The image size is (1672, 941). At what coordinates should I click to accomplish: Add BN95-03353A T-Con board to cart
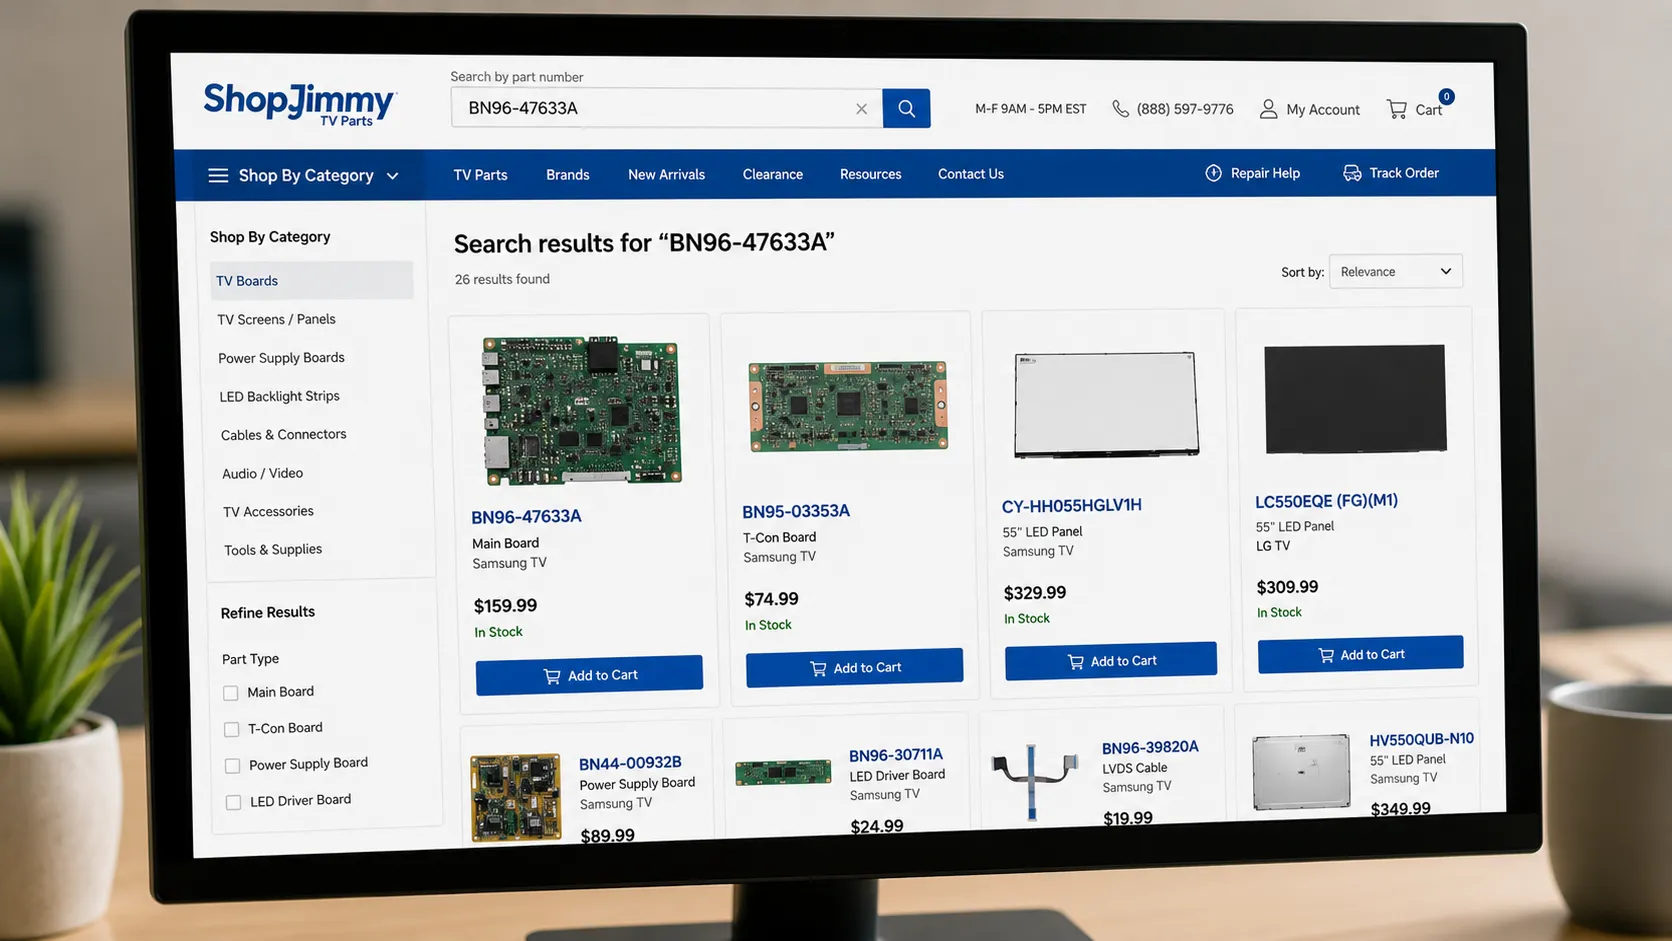(855, 667)
